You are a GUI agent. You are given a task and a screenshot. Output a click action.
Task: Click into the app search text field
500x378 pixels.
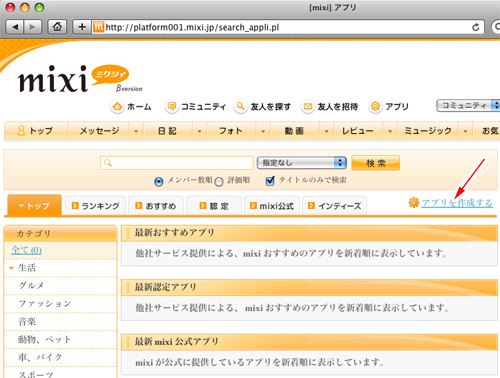click(x=177, y=163)
